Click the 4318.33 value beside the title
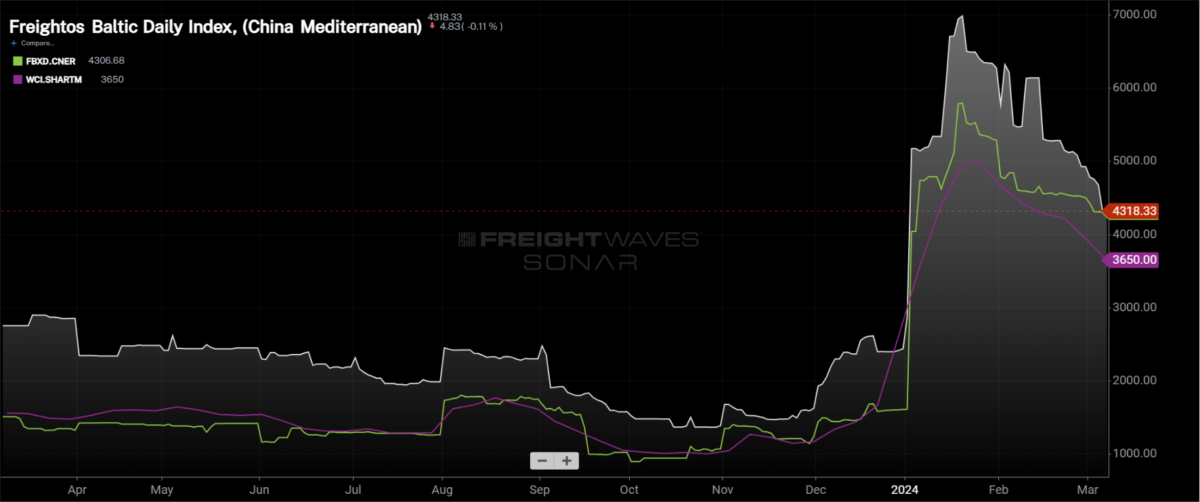 pyautogui.click(x=444, y=17)
